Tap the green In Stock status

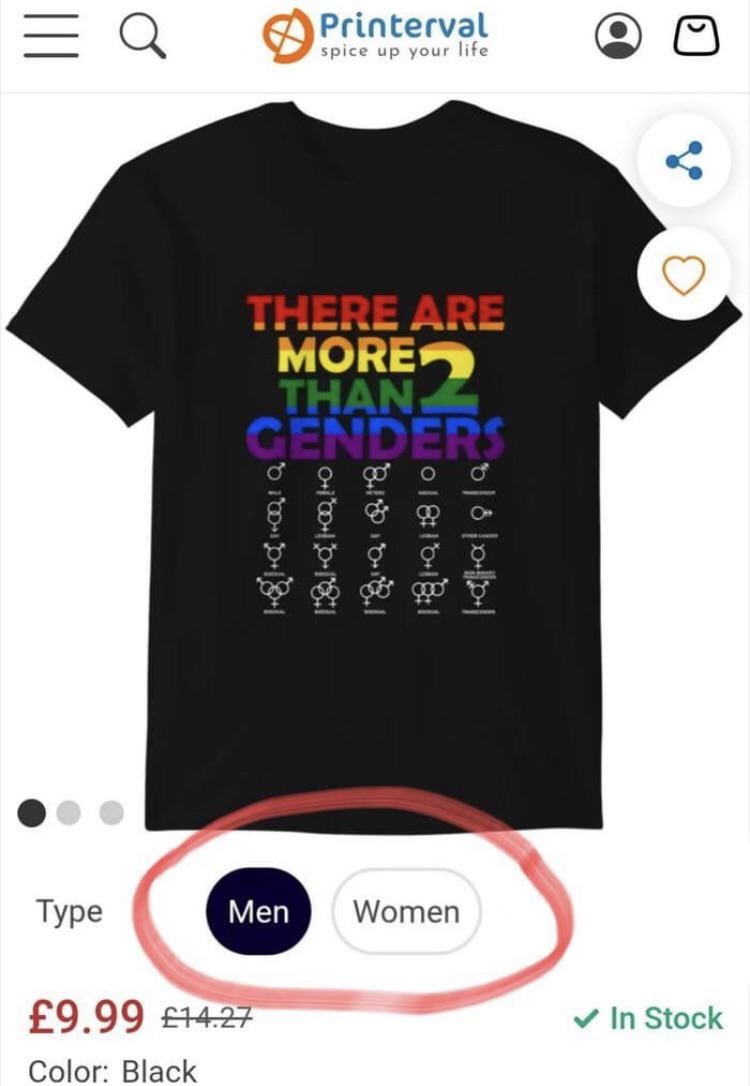pyautogui.click(x=648, y=1018)
